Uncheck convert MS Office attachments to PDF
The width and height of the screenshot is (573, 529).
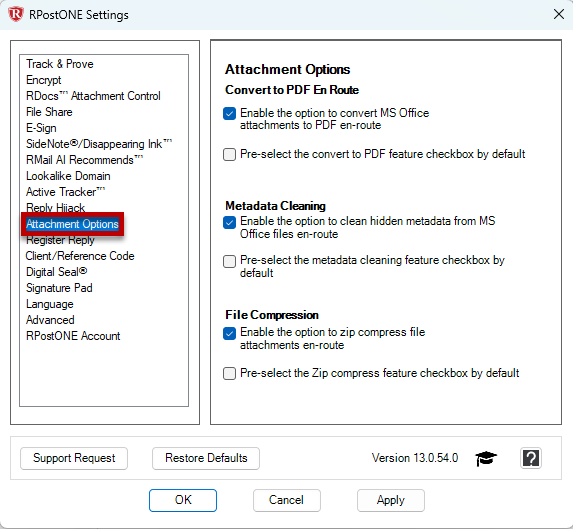229,114
